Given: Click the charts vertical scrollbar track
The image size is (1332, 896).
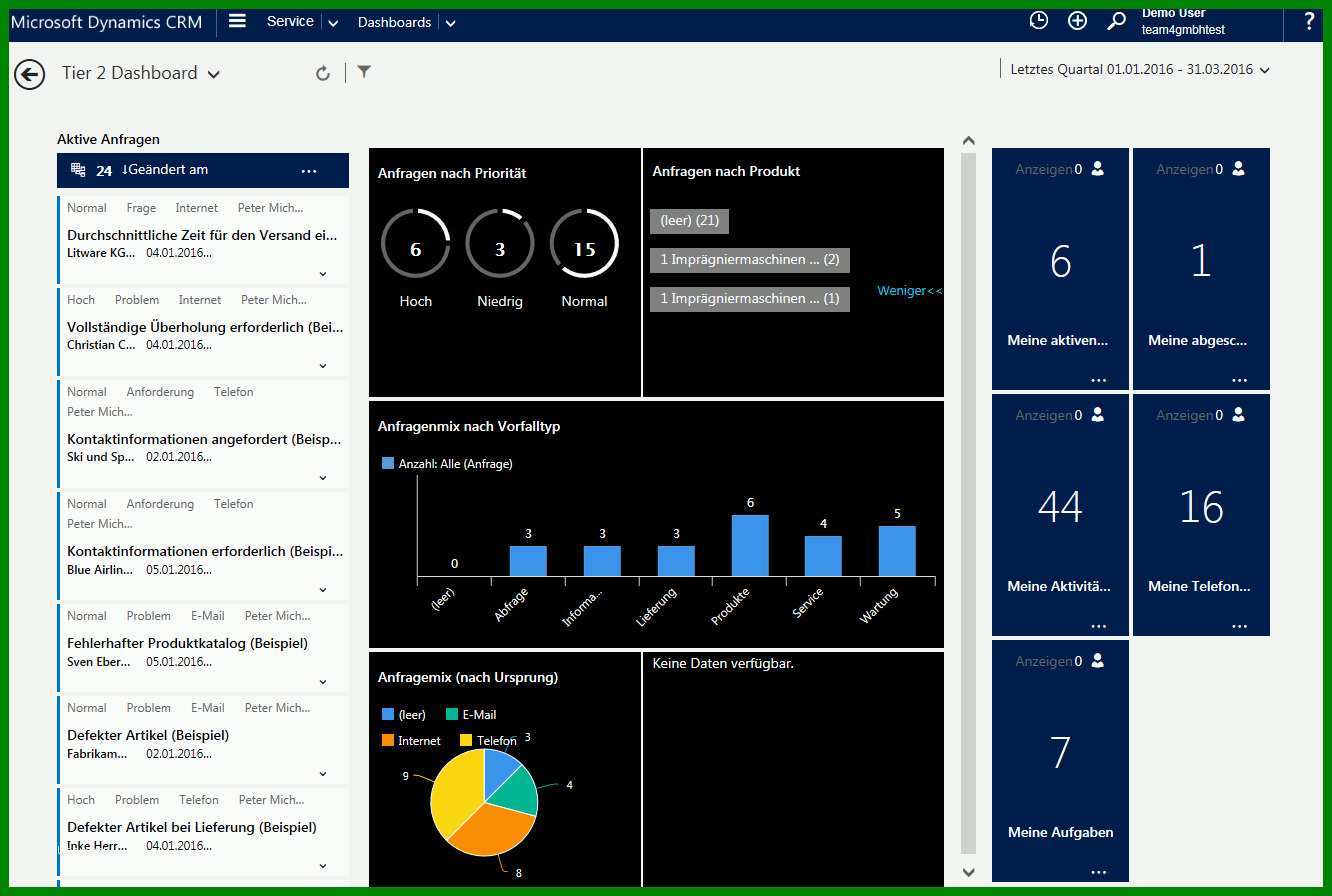Looking at the screenshot, I should coord(968,505).
